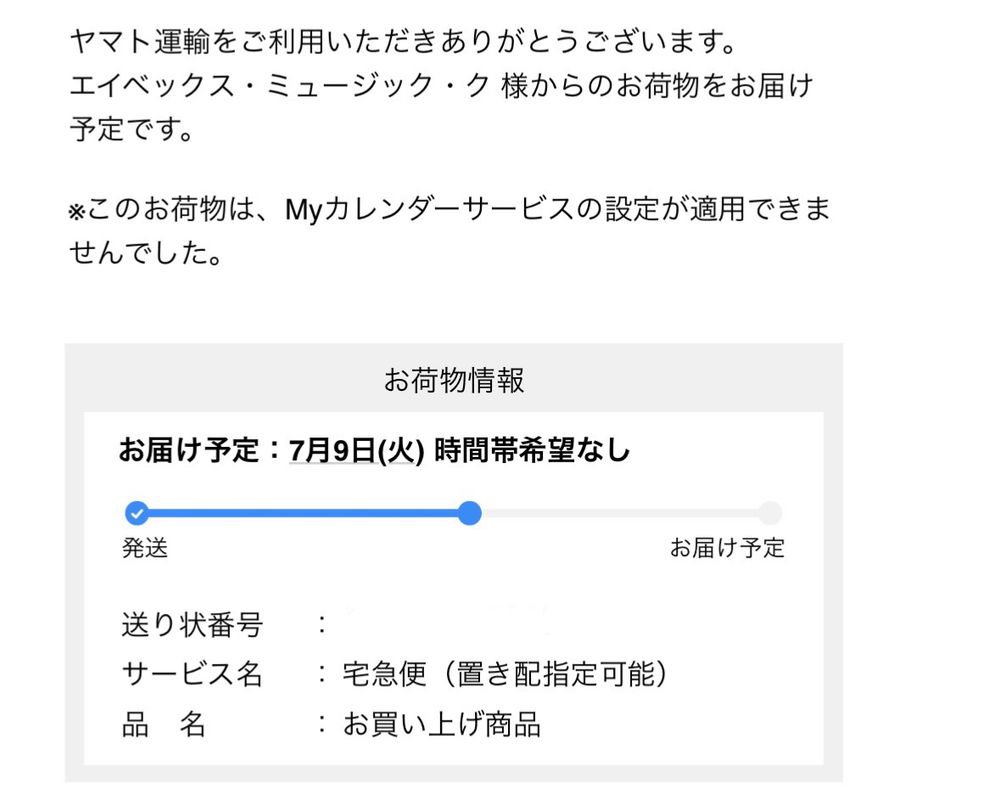Click the エイベックス・ミュージック sender name
Screen dimensions: 1000x808
tap(279, 85)
